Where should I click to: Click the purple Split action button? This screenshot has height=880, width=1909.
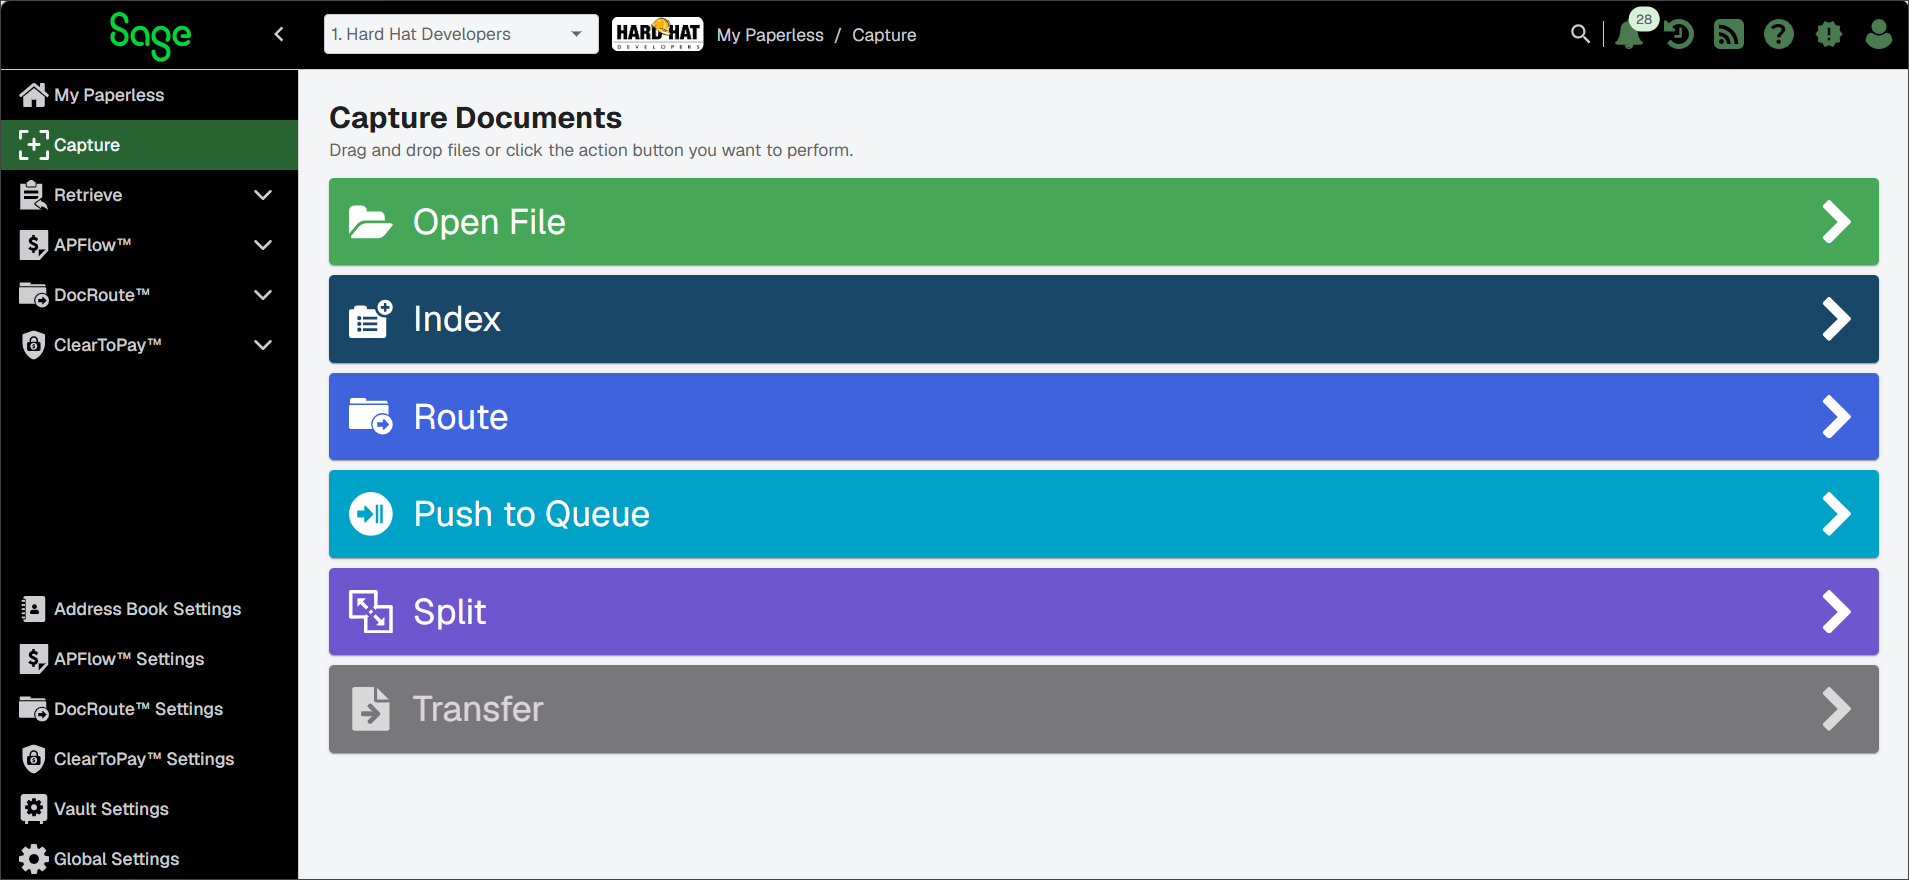pos(1104,612)
